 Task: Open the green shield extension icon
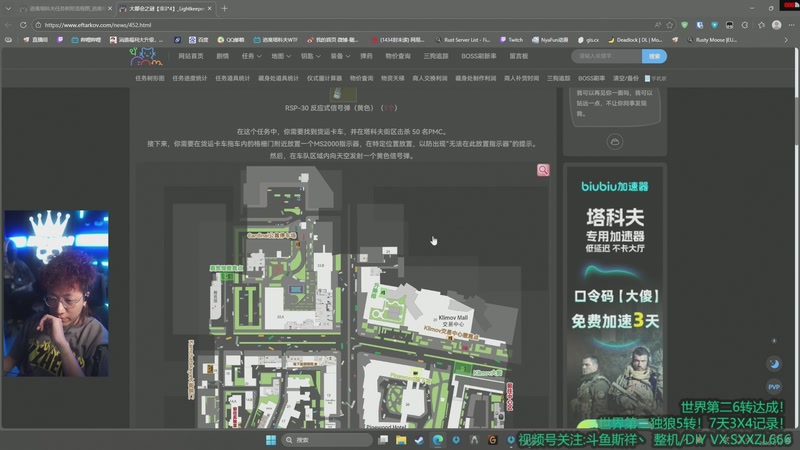click(x=685, y=25)
